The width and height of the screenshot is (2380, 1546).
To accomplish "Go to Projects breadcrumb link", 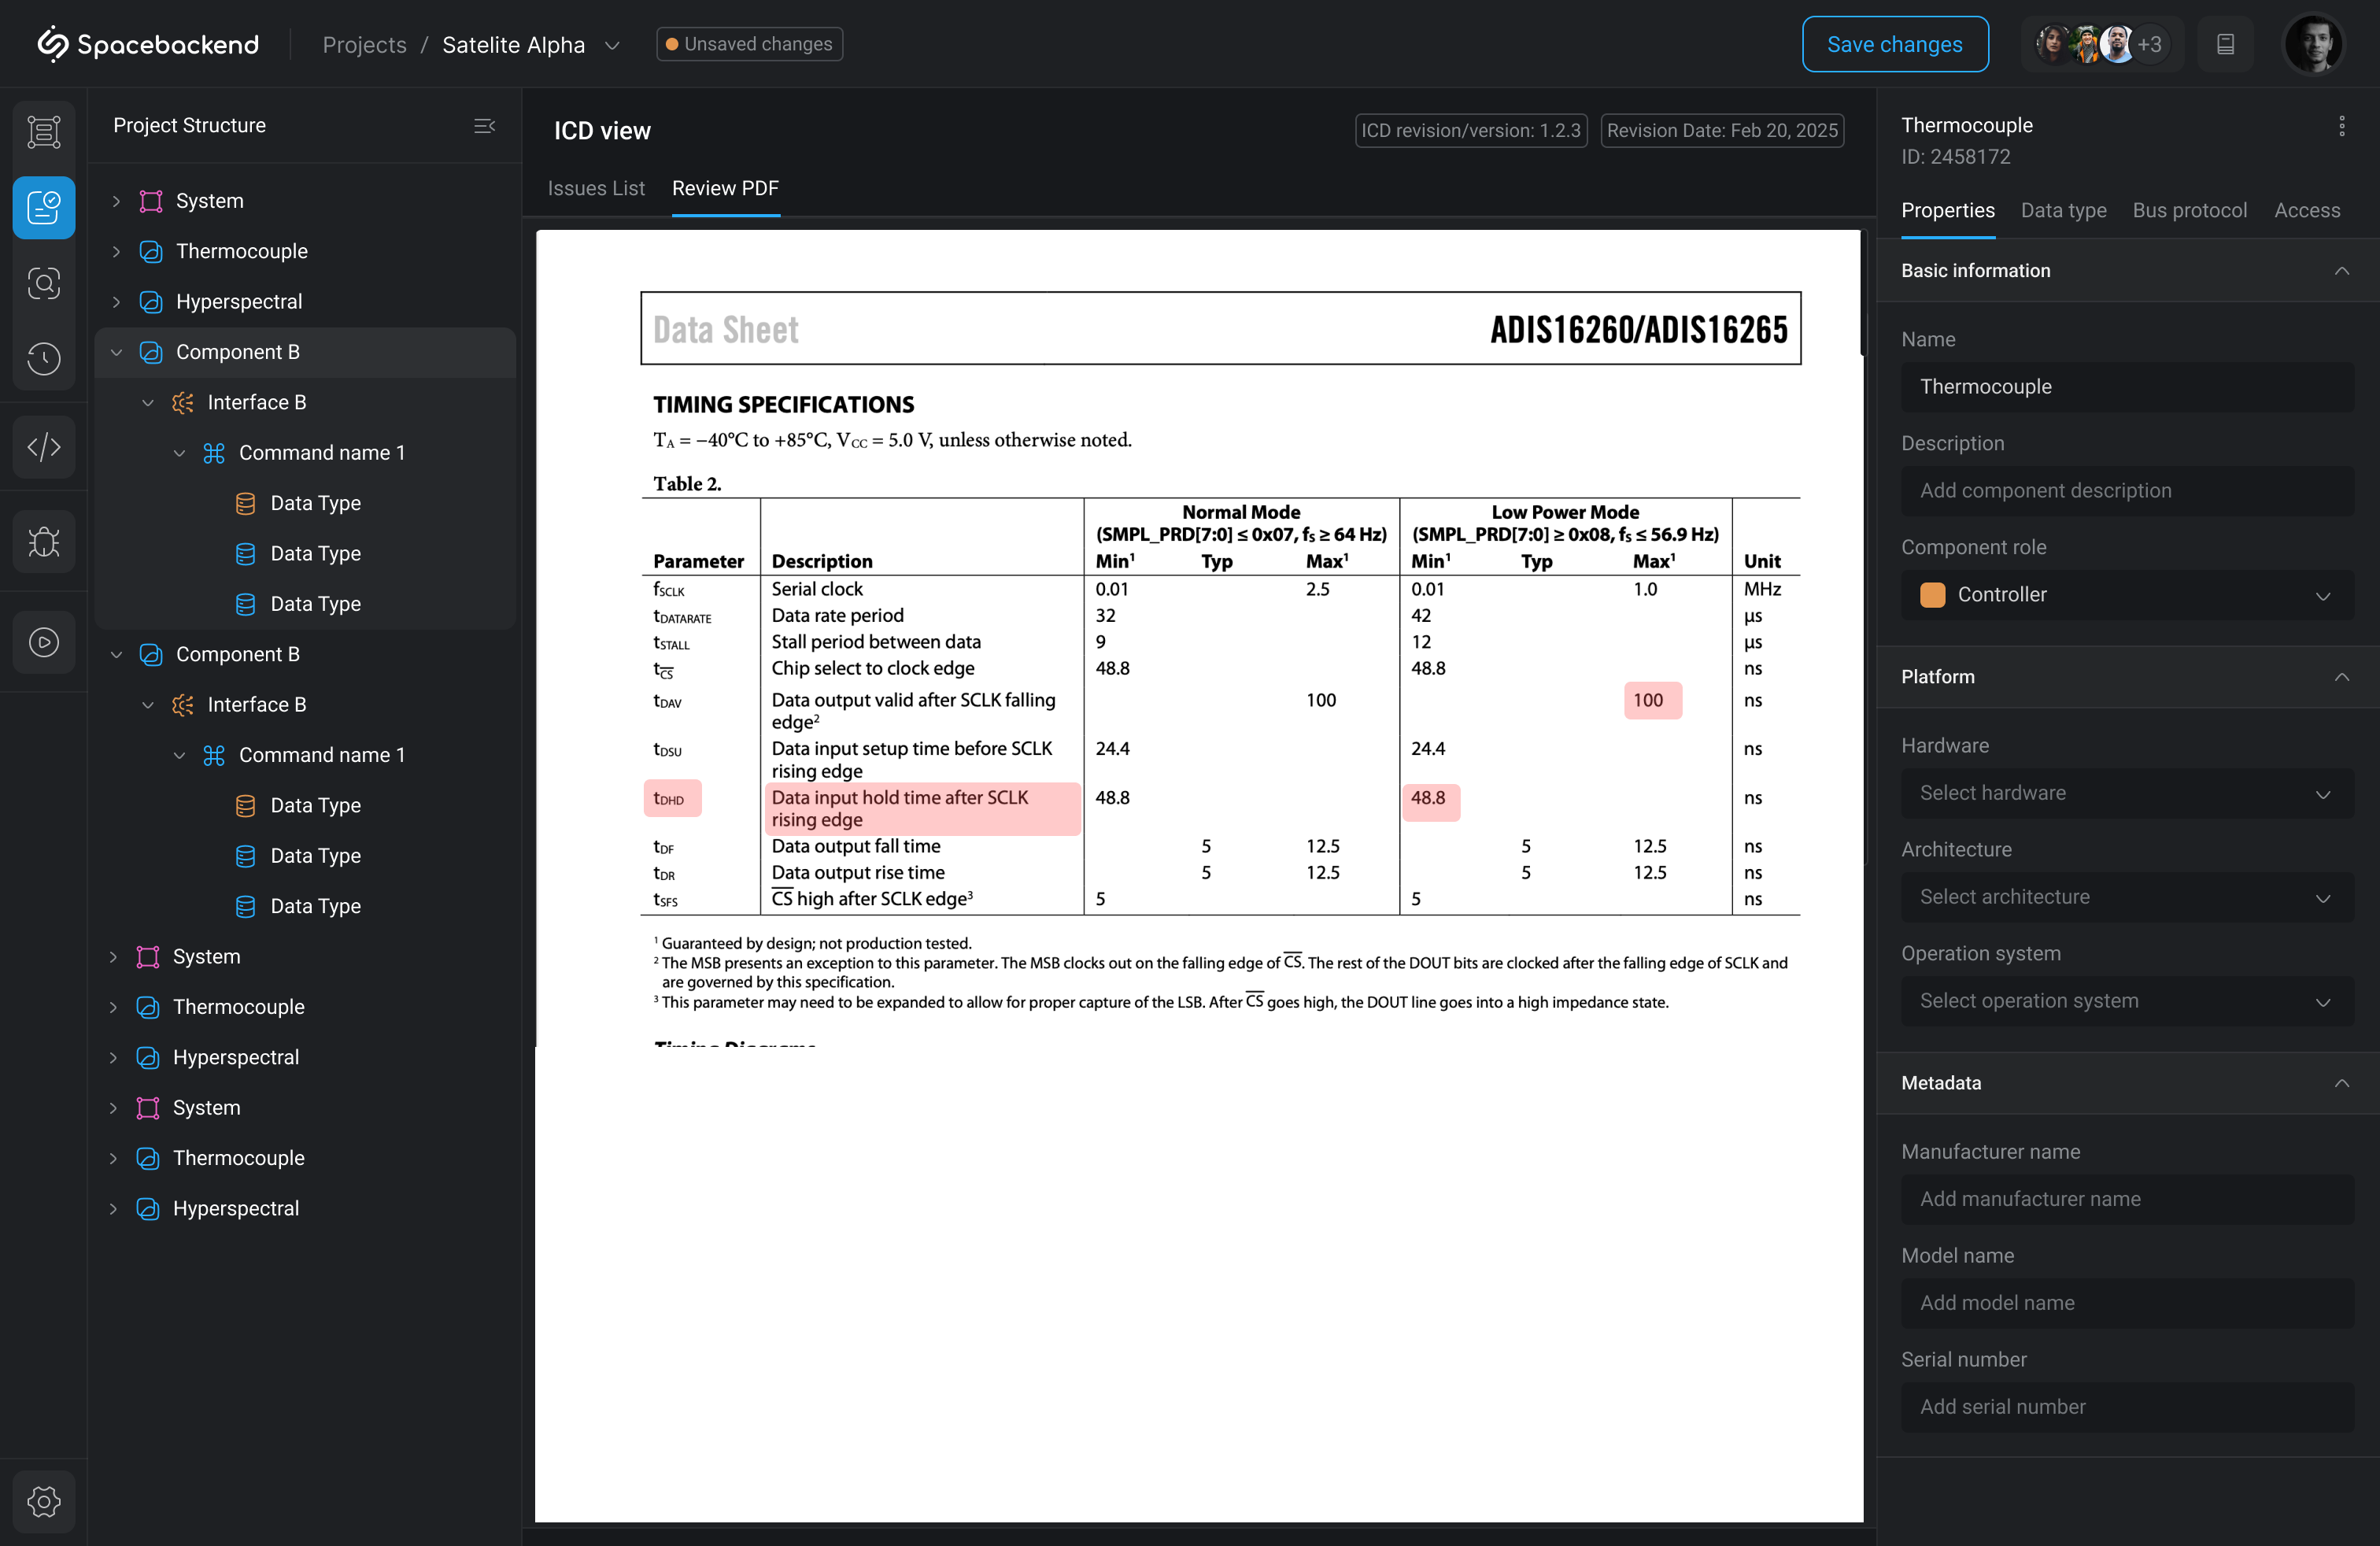I will pos(364,45).
